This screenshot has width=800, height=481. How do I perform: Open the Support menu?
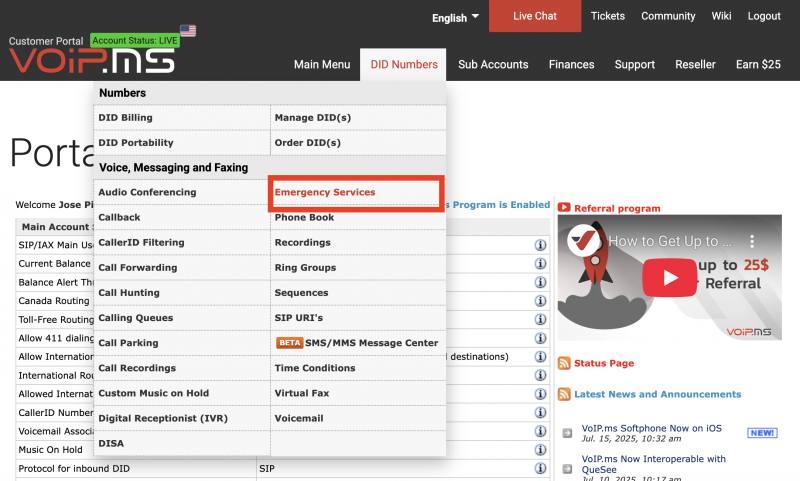tap(635, 64)
